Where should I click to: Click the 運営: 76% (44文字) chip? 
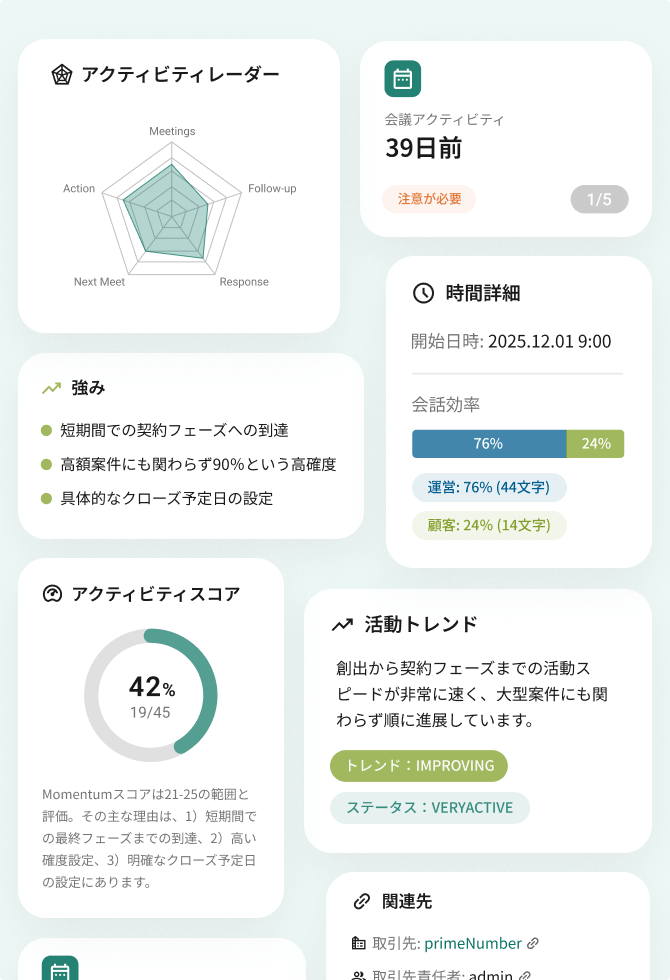(488, 487)
